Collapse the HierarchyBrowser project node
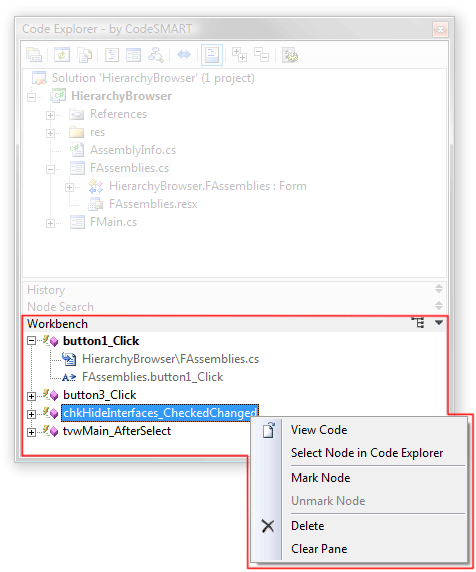 pyautogui.click(x=32, y=97)
